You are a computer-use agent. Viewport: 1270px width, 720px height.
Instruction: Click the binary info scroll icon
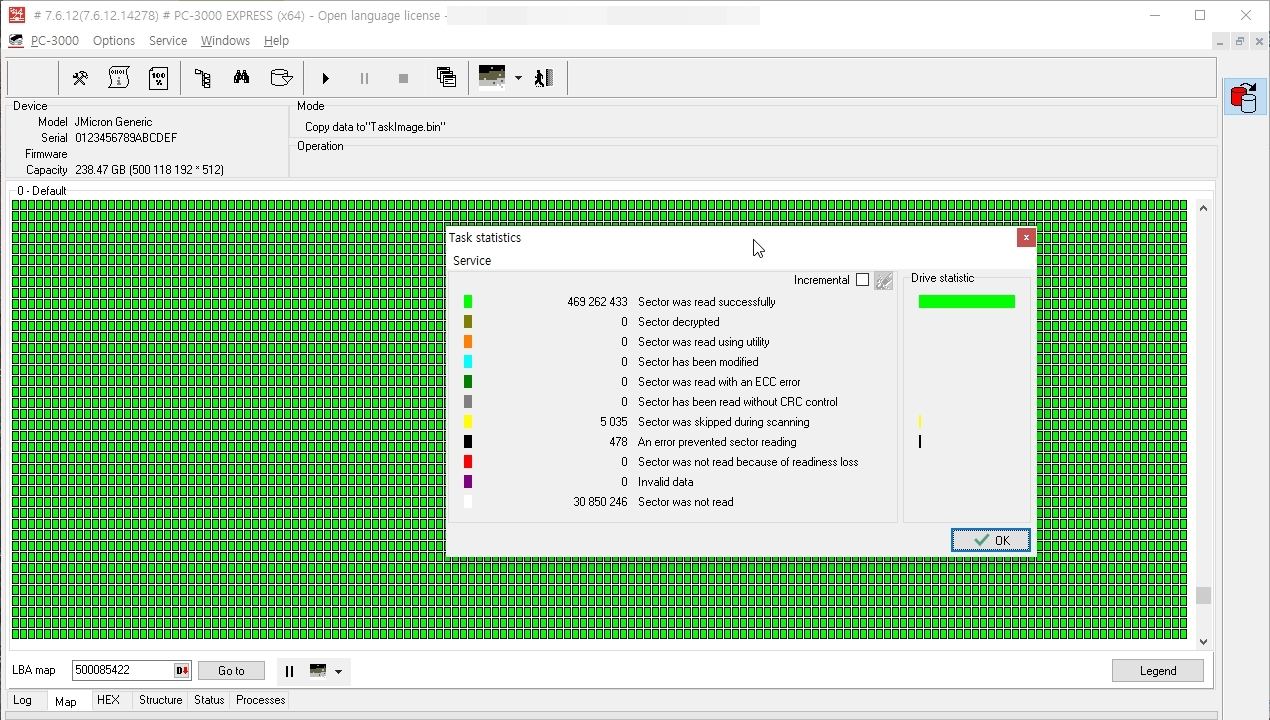pyautogui.click(x=119, y=78)
